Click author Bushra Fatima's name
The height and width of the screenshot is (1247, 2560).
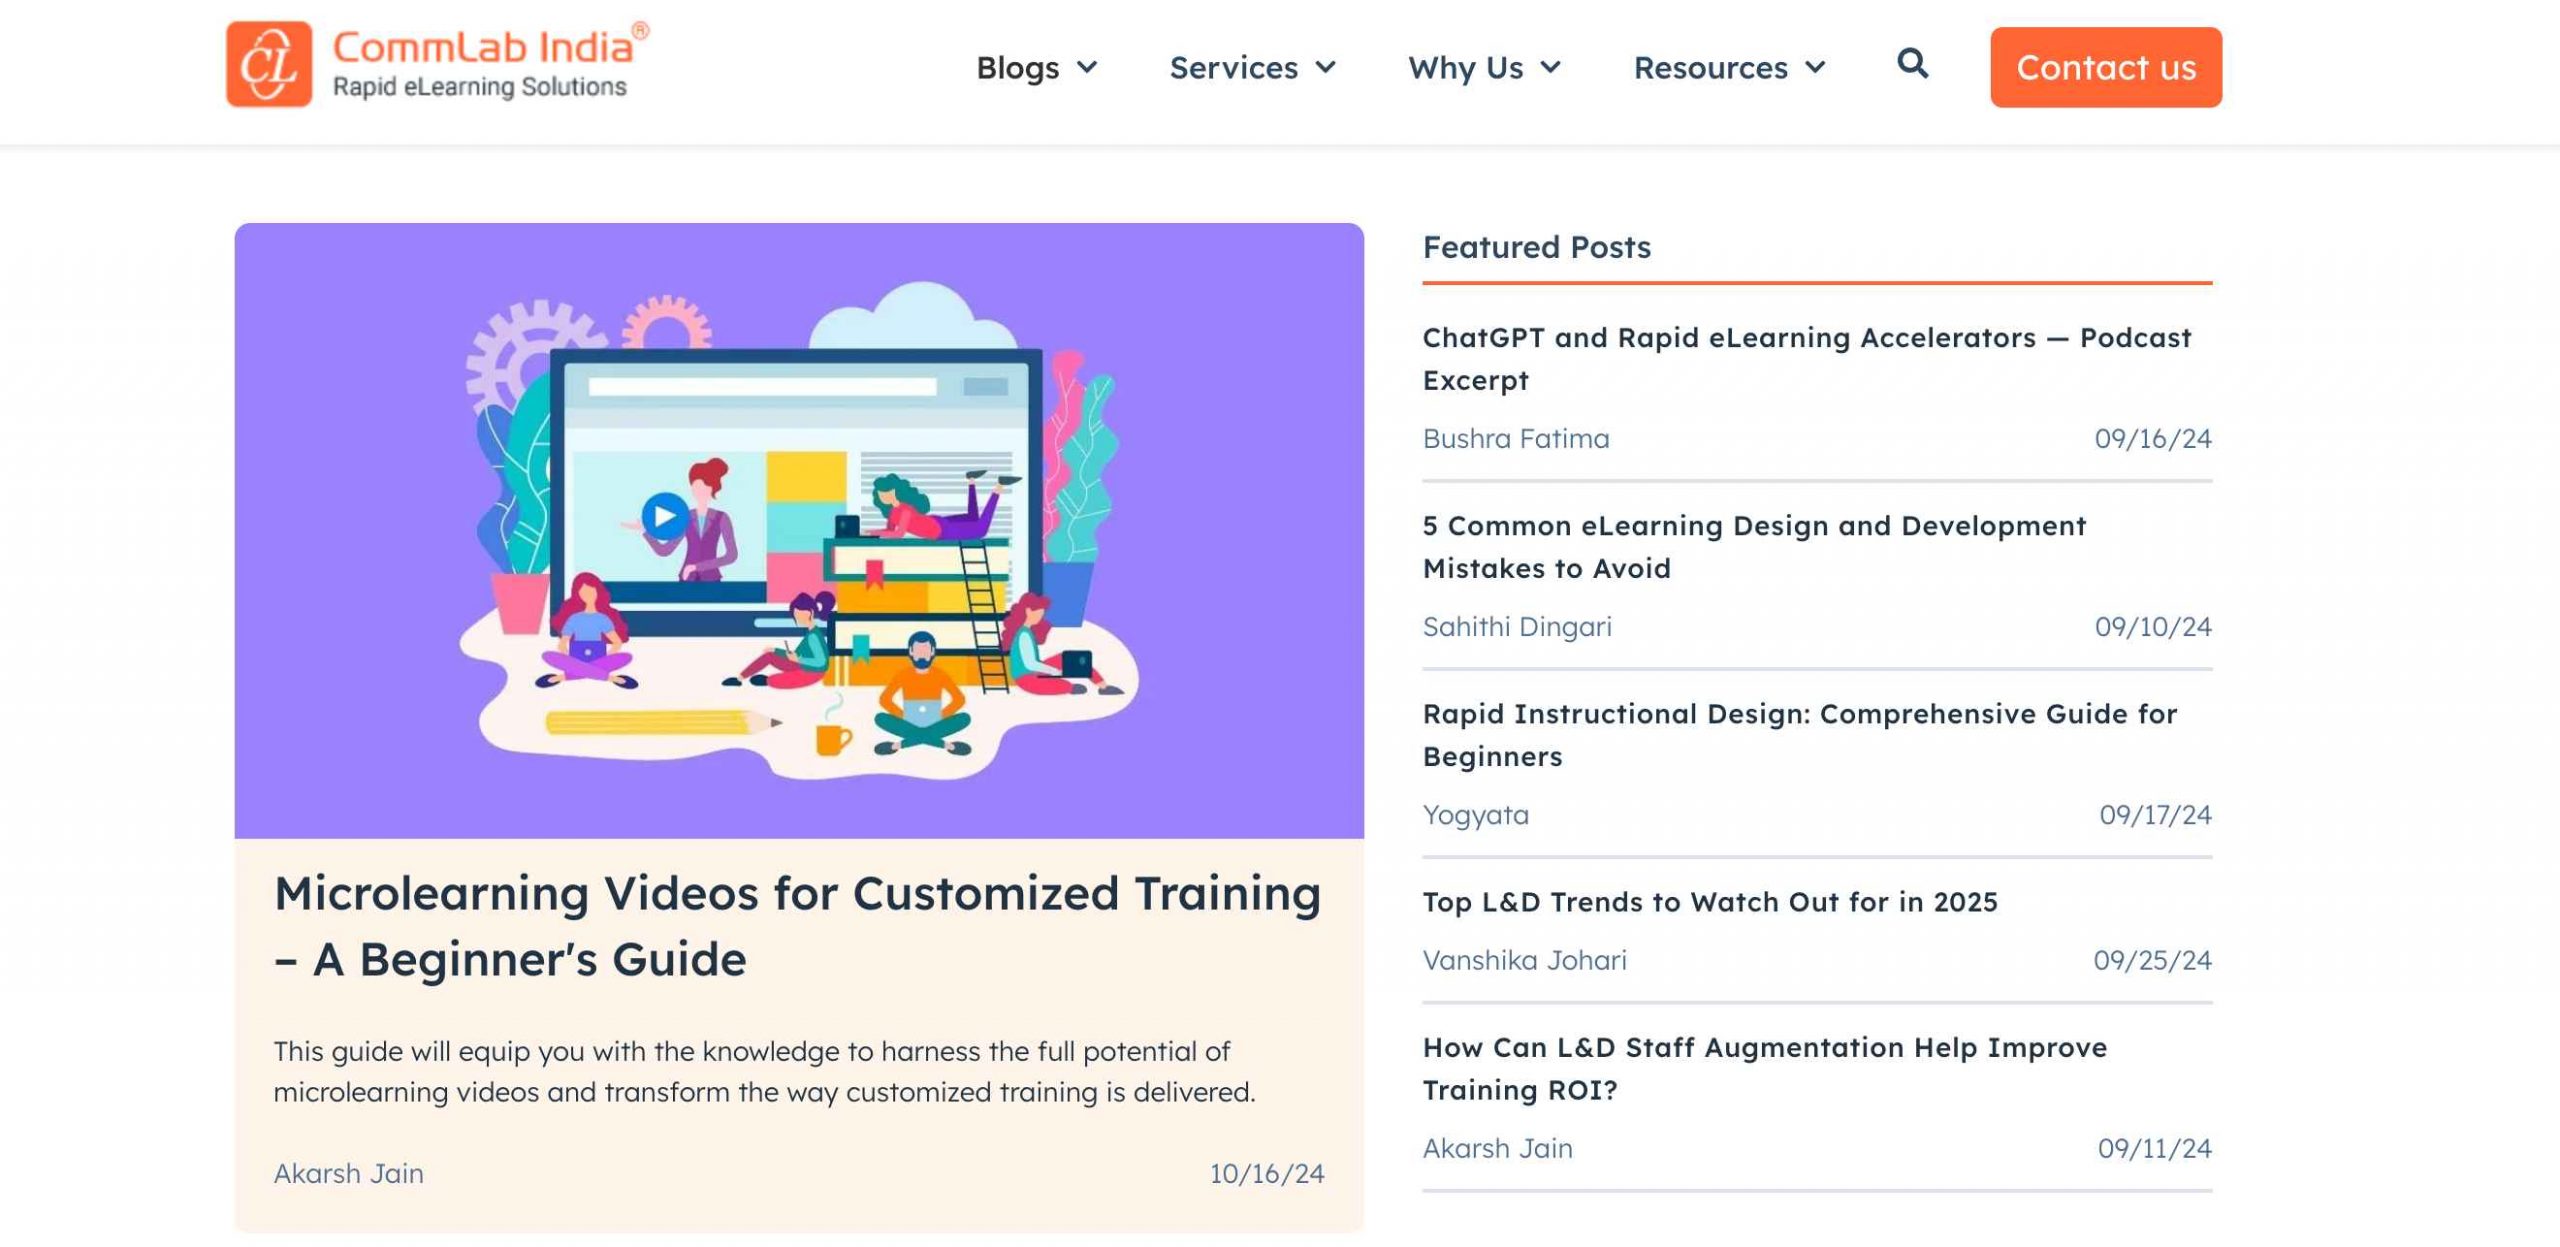pos(1515,438)
